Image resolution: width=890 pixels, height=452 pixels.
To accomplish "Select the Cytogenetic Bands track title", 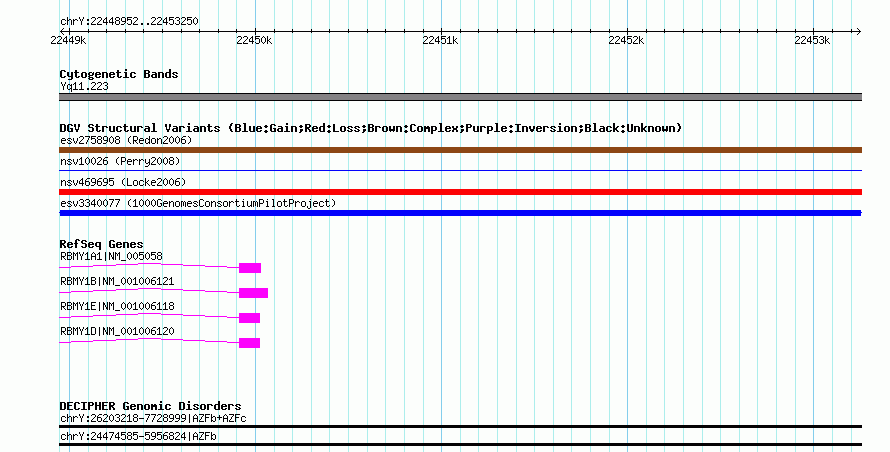I will pos(119,74).
